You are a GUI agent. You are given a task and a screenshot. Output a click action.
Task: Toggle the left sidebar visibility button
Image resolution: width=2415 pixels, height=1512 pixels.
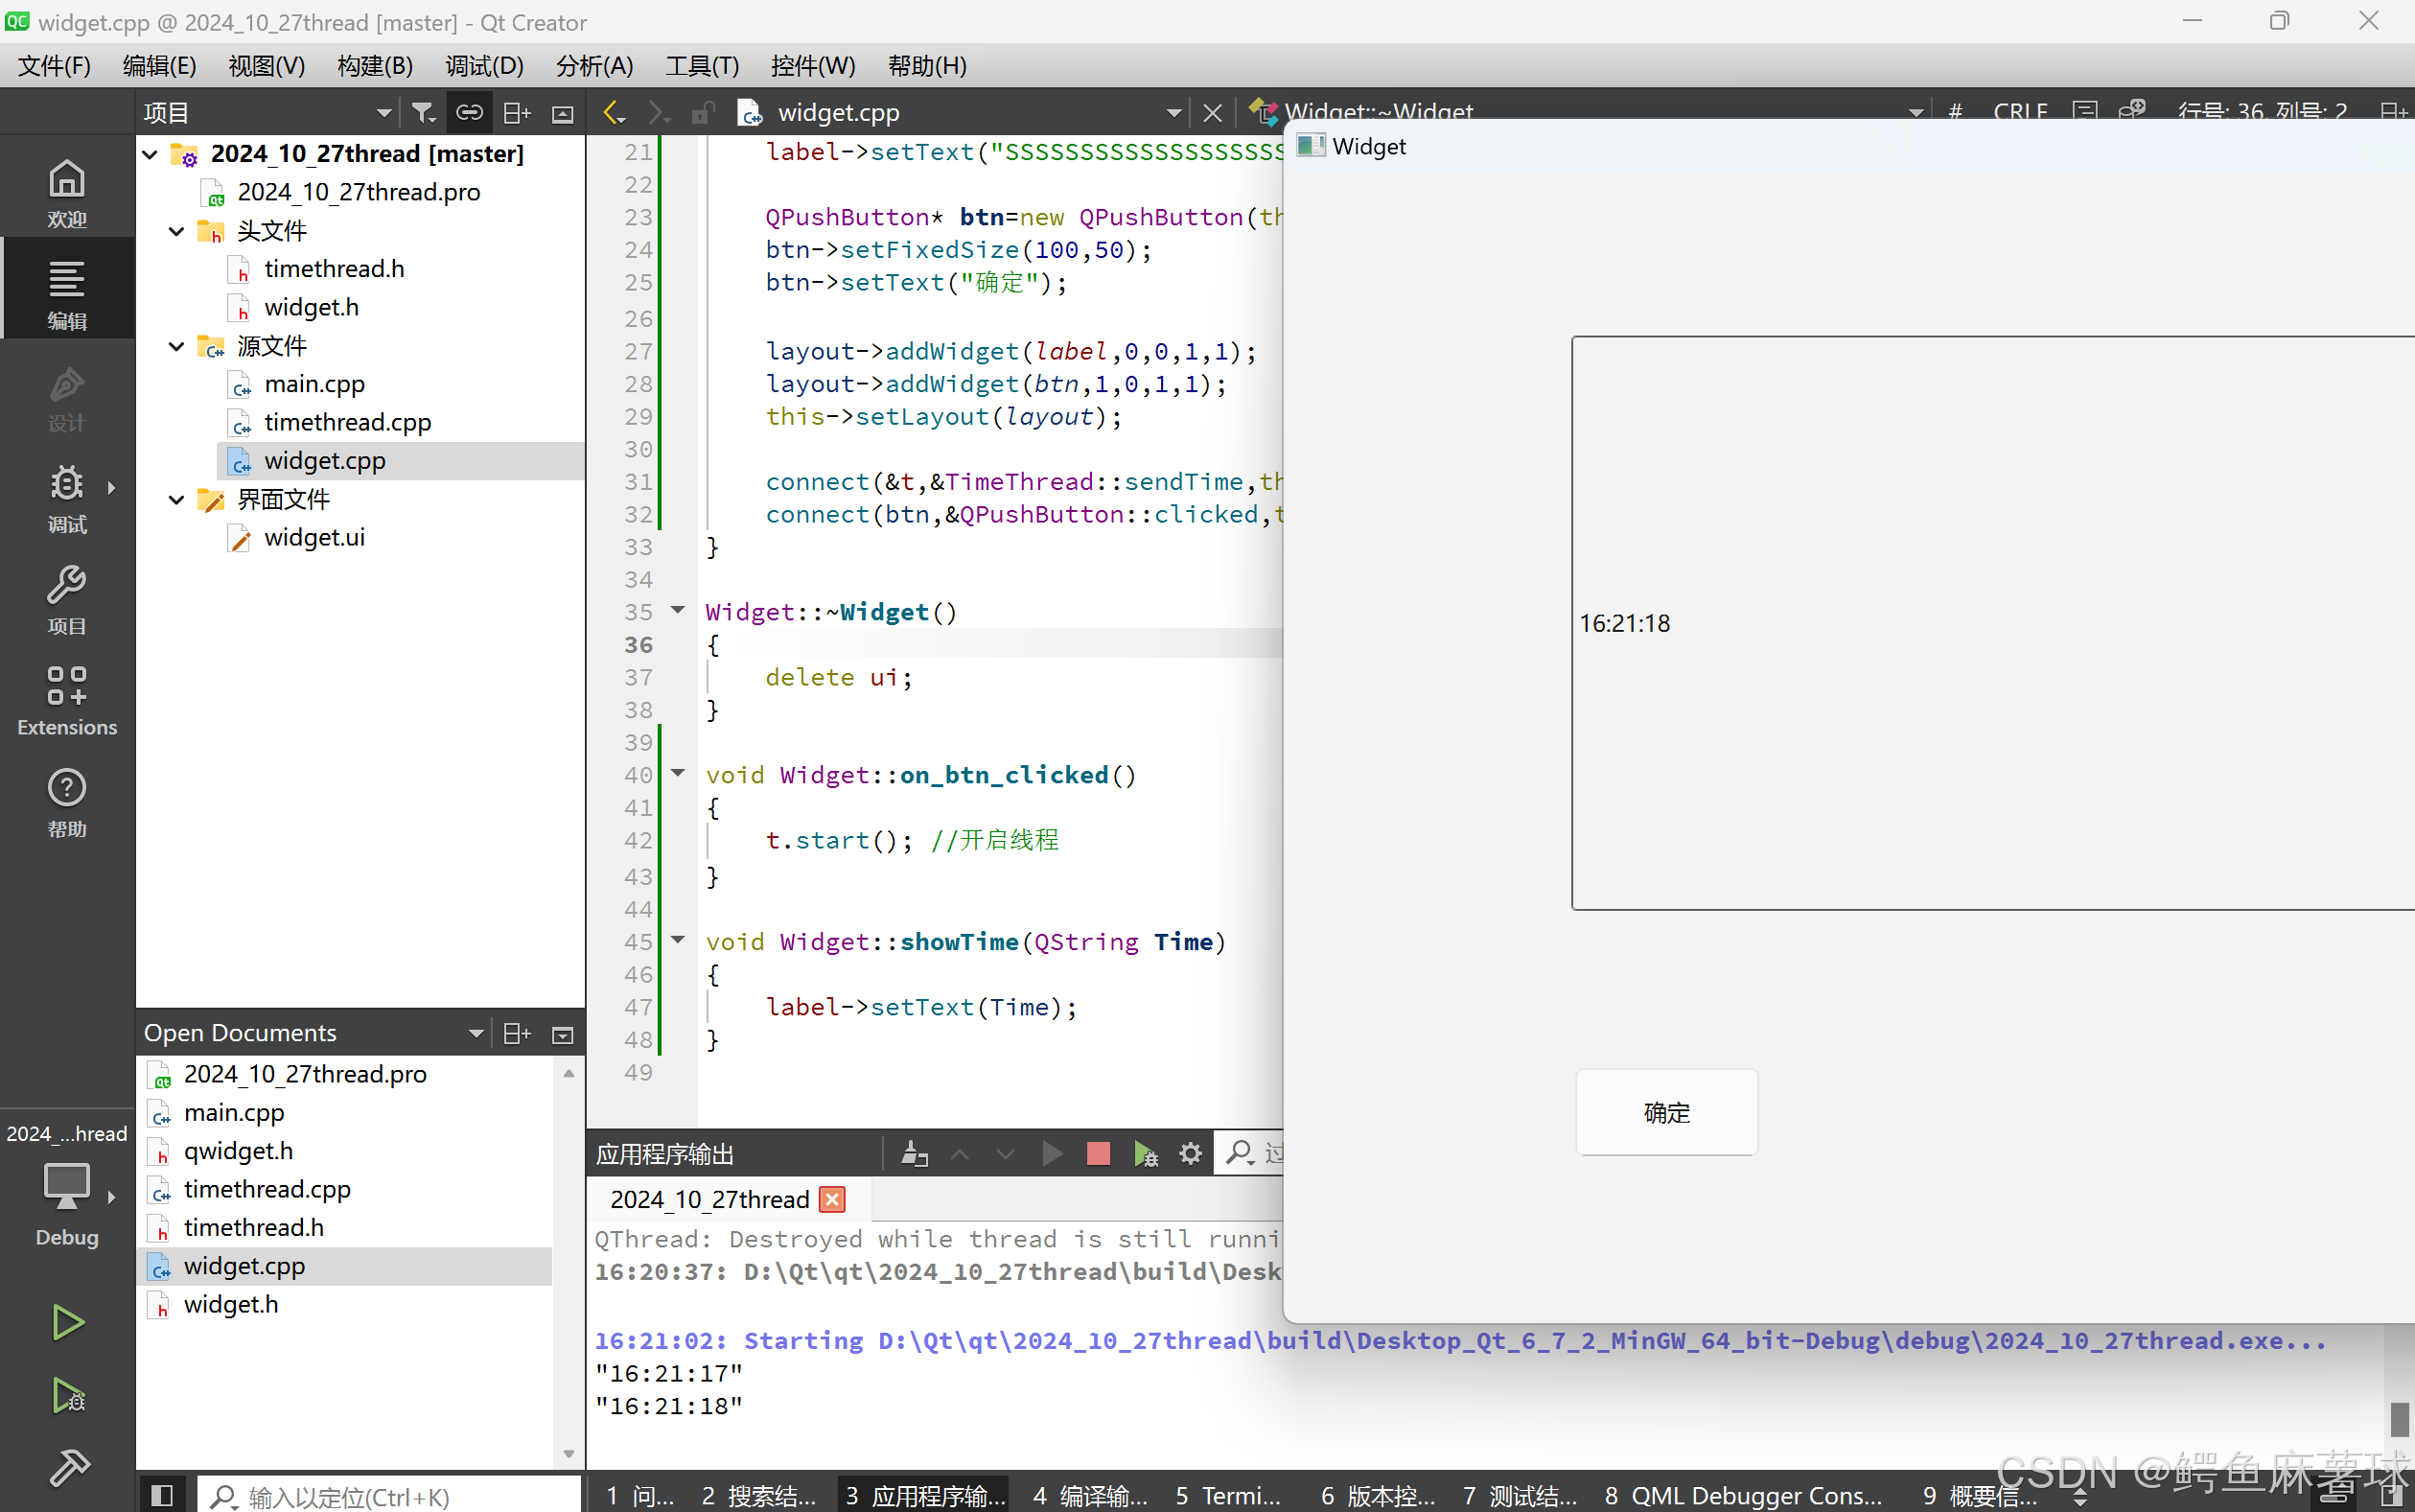click(161, 1495)
